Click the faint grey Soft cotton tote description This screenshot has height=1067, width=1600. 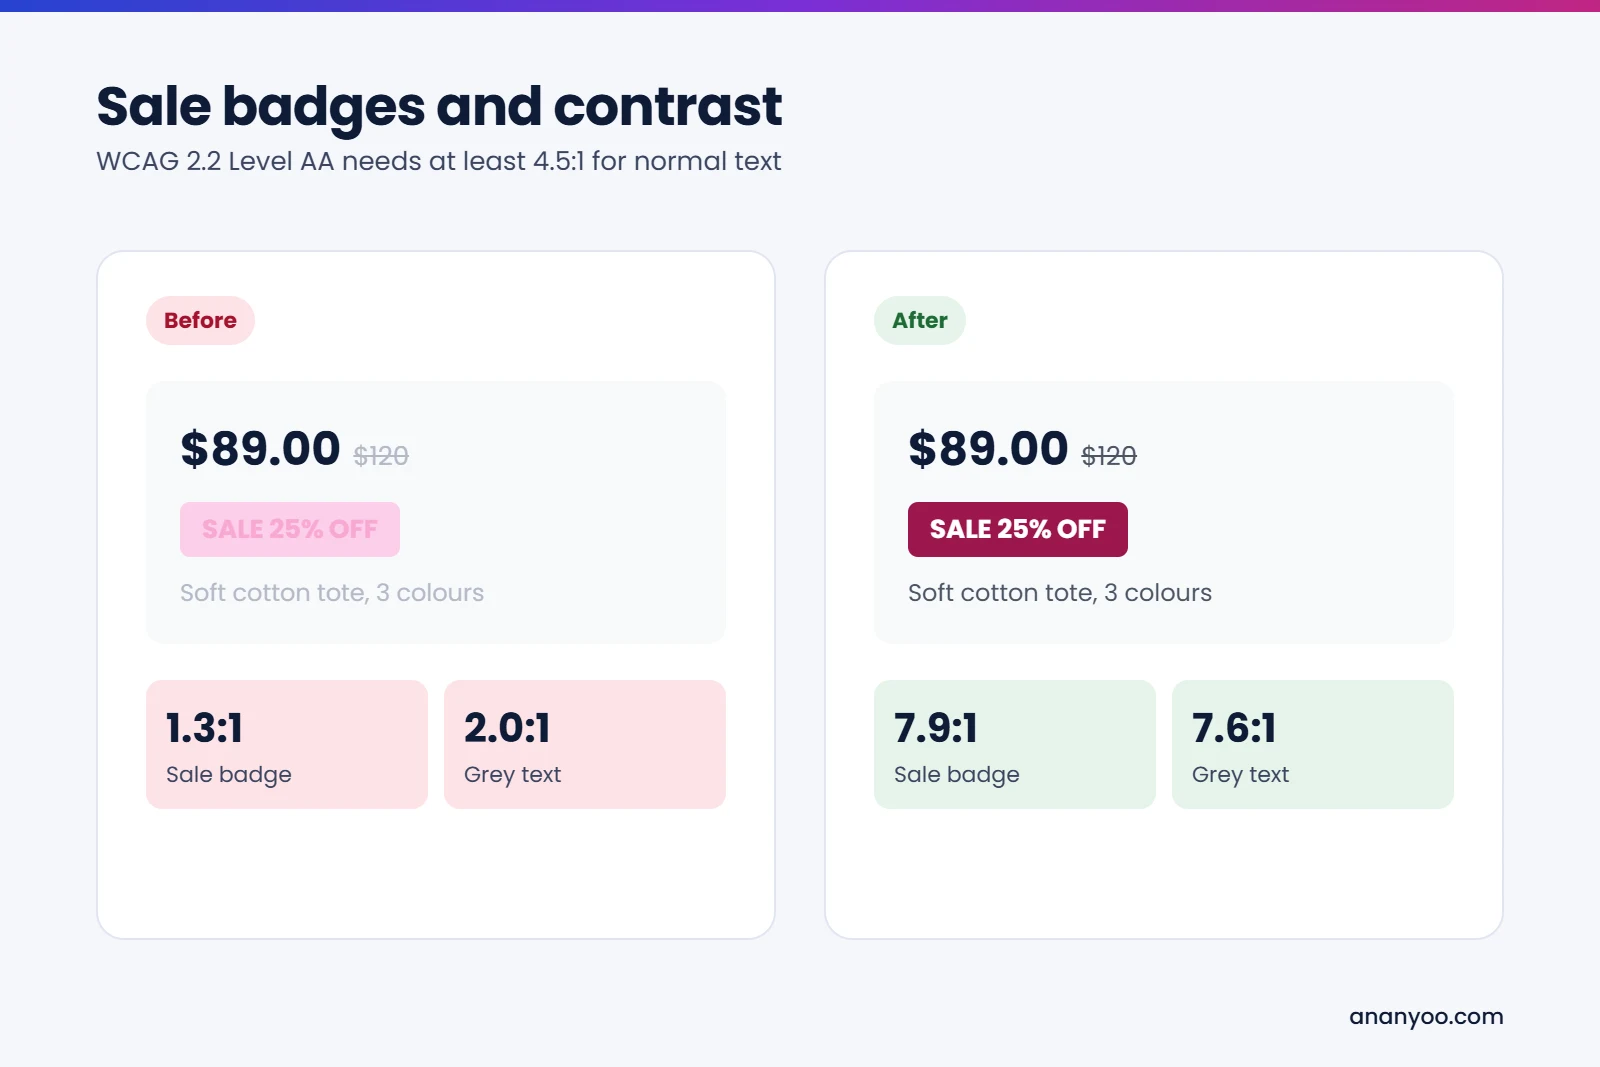click(332, 593)
